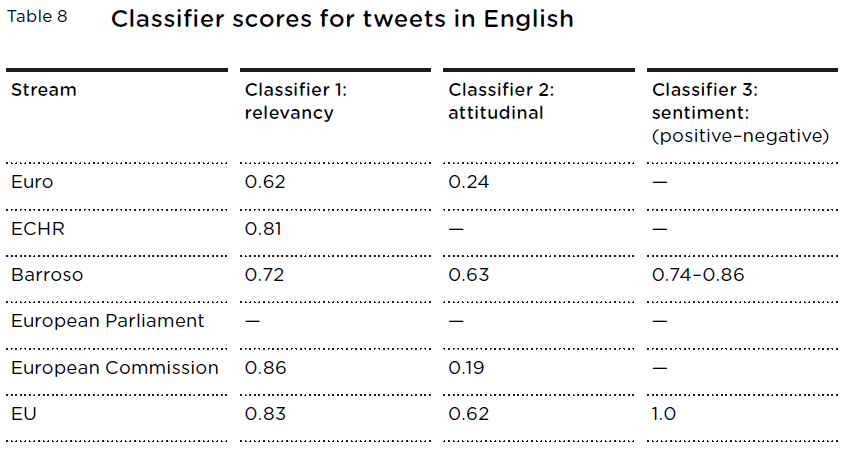Screen dimensions: 852x450
Task: Click the 'Stream' column header
Action: [43, 90]
